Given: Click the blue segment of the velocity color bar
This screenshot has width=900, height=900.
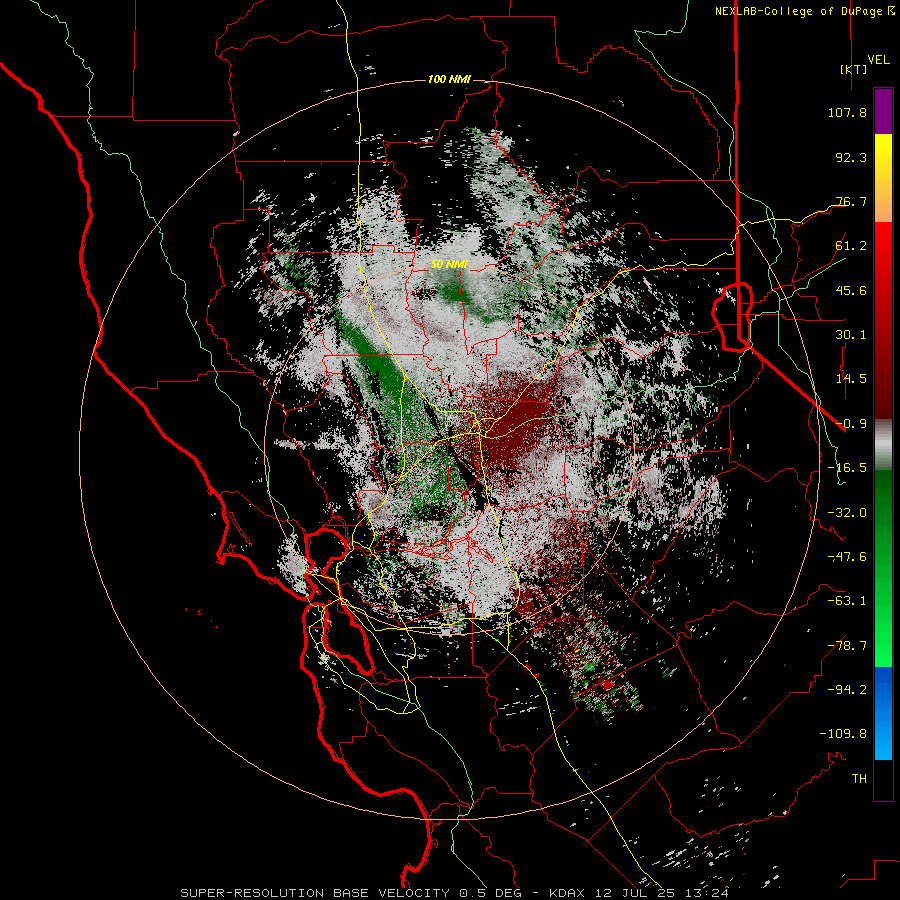Looking at the screenshot, I should click(883, 713).
